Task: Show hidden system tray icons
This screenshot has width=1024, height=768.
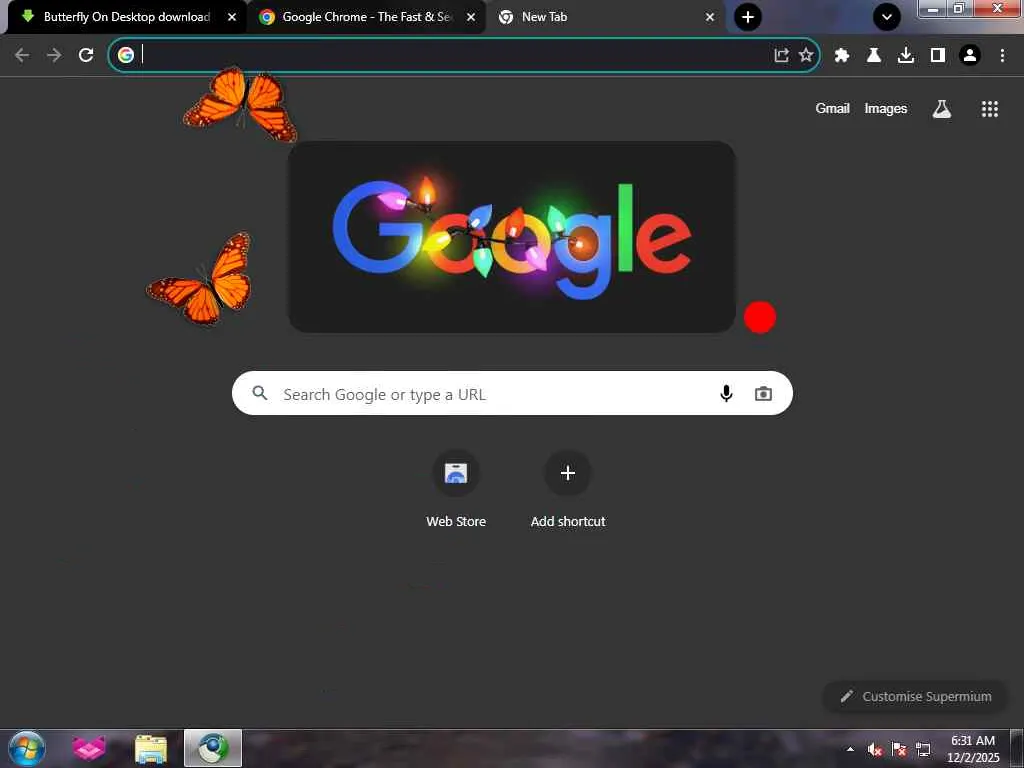Action: 850,749
